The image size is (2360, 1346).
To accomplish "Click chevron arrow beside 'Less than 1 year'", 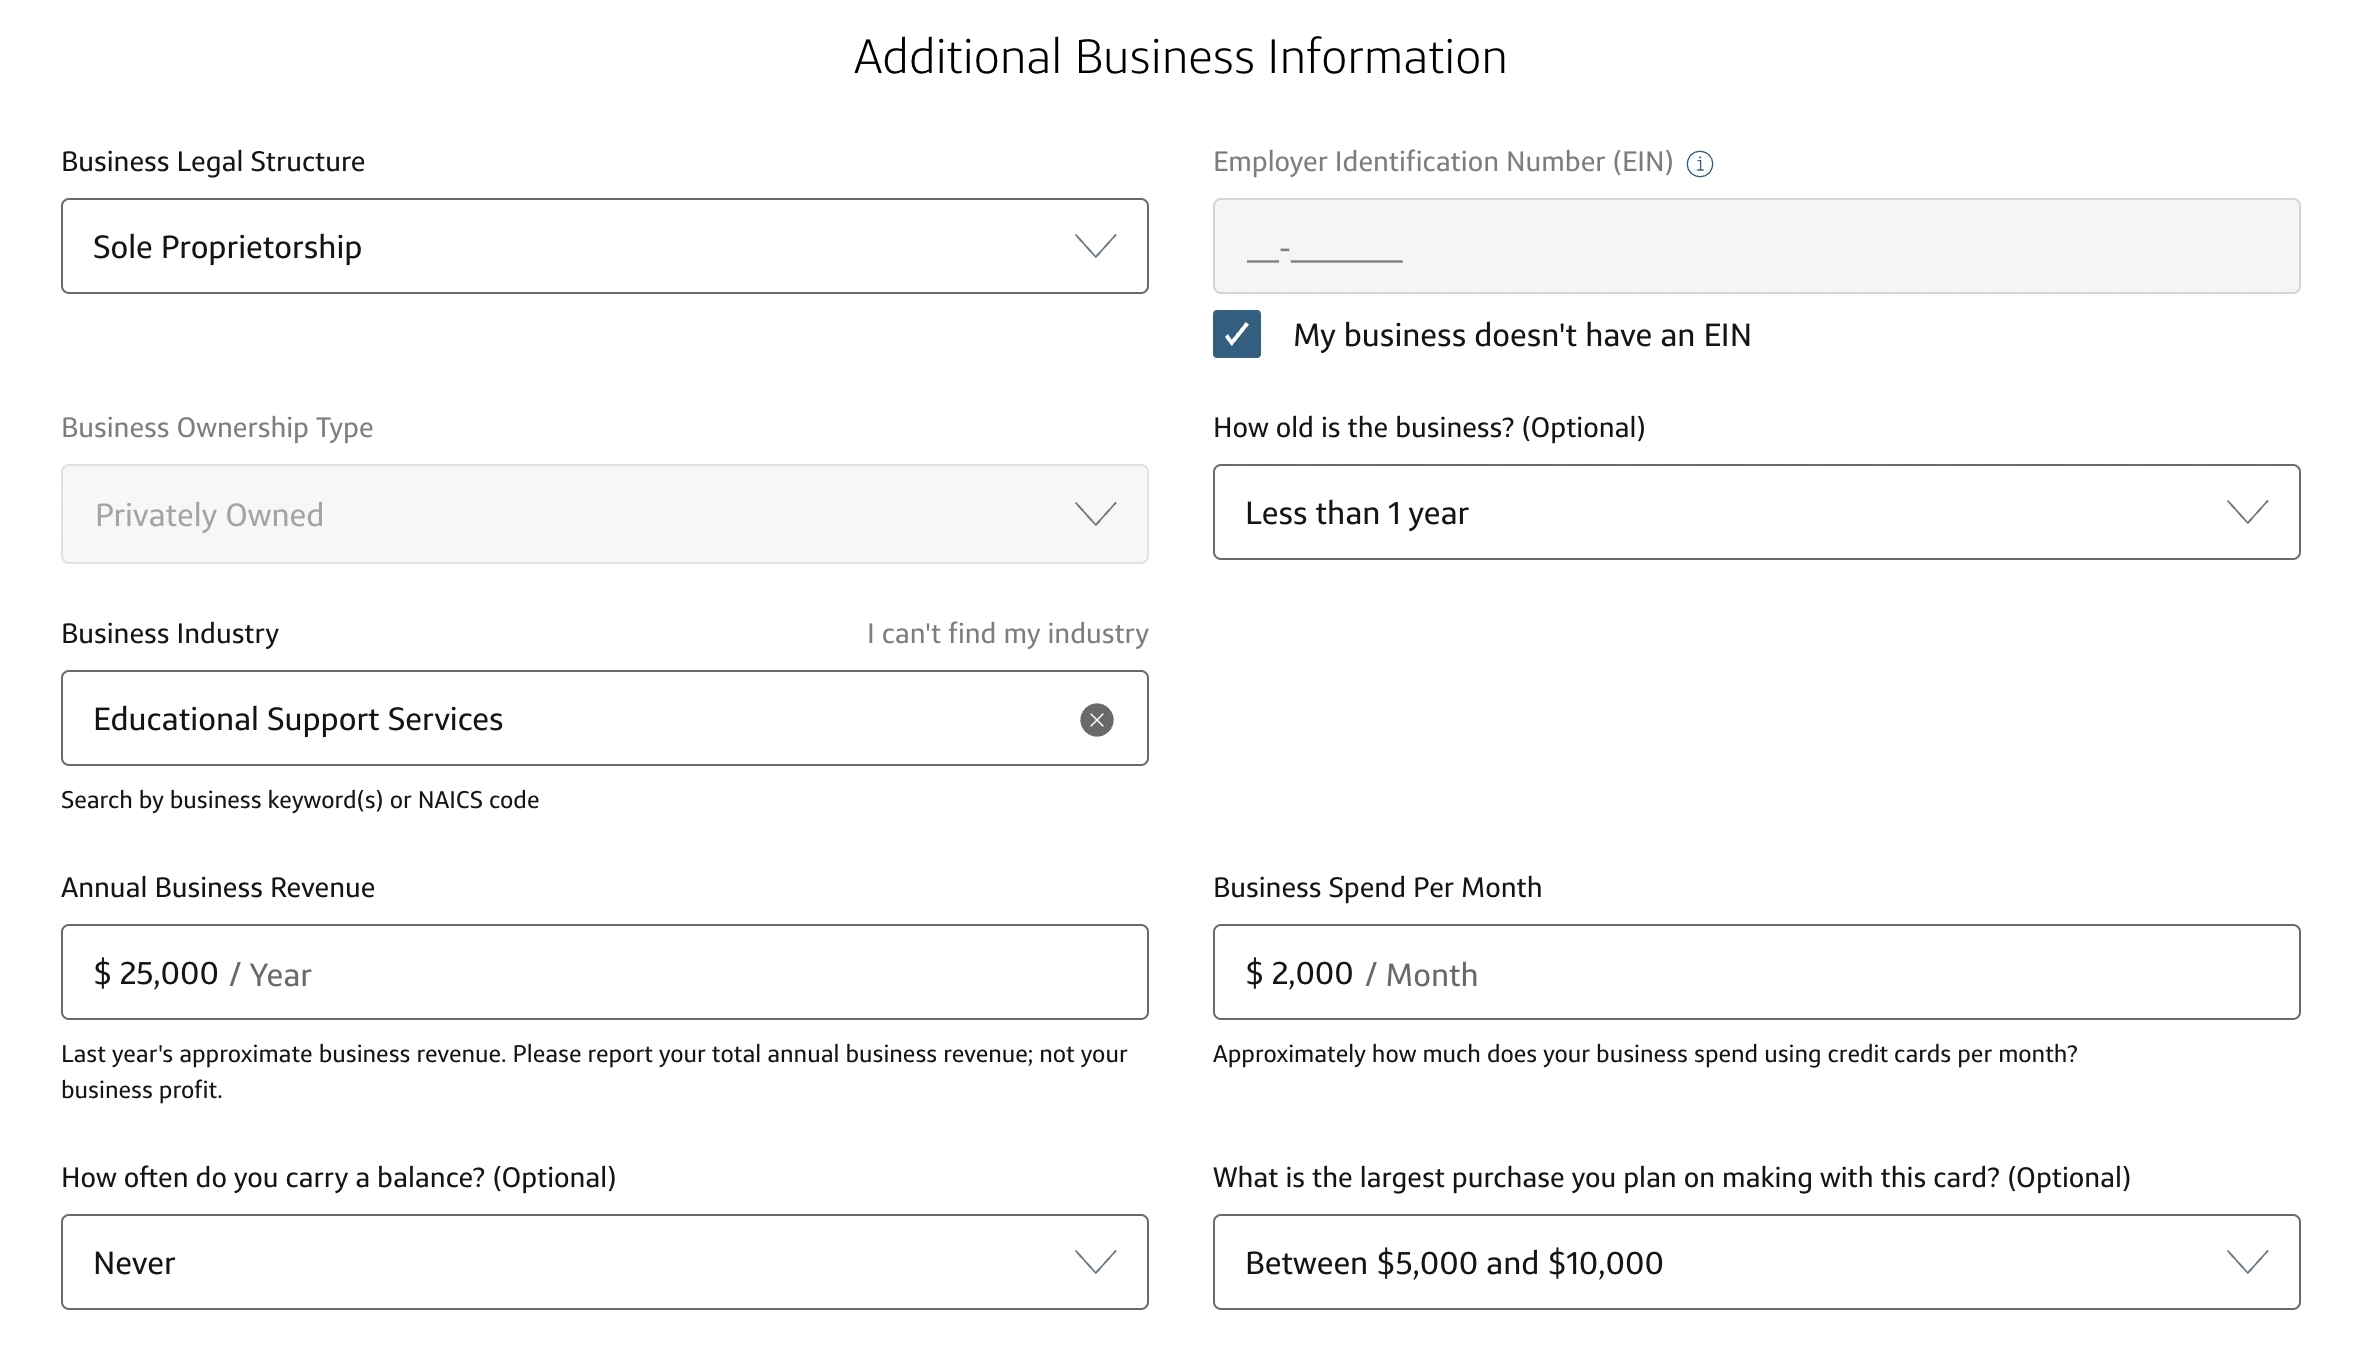I will [x=2247, y=512].
